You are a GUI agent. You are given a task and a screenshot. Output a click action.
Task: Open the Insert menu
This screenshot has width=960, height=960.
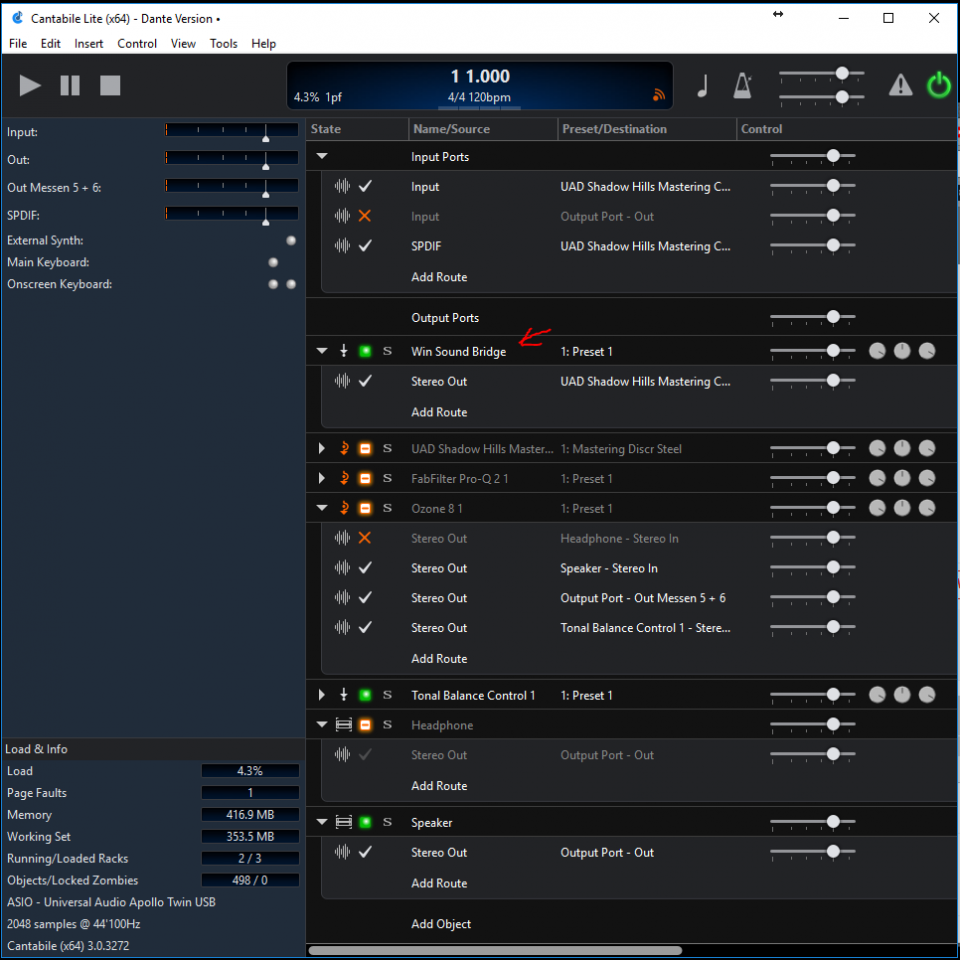[89, 43]
